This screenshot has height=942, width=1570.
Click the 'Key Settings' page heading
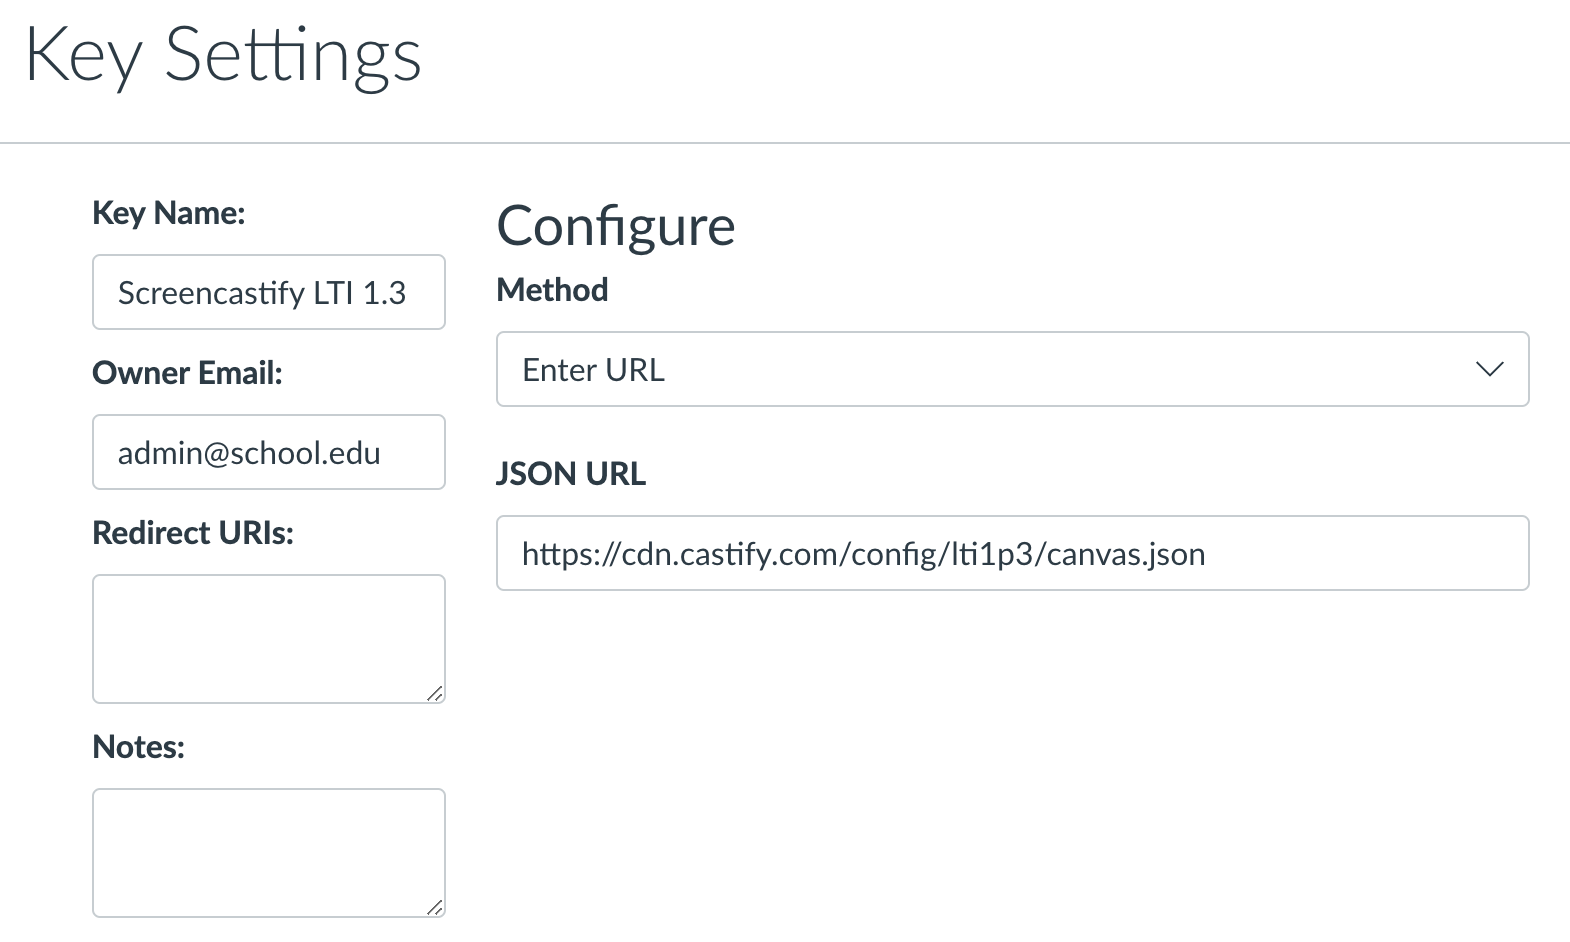click(223, 56)
